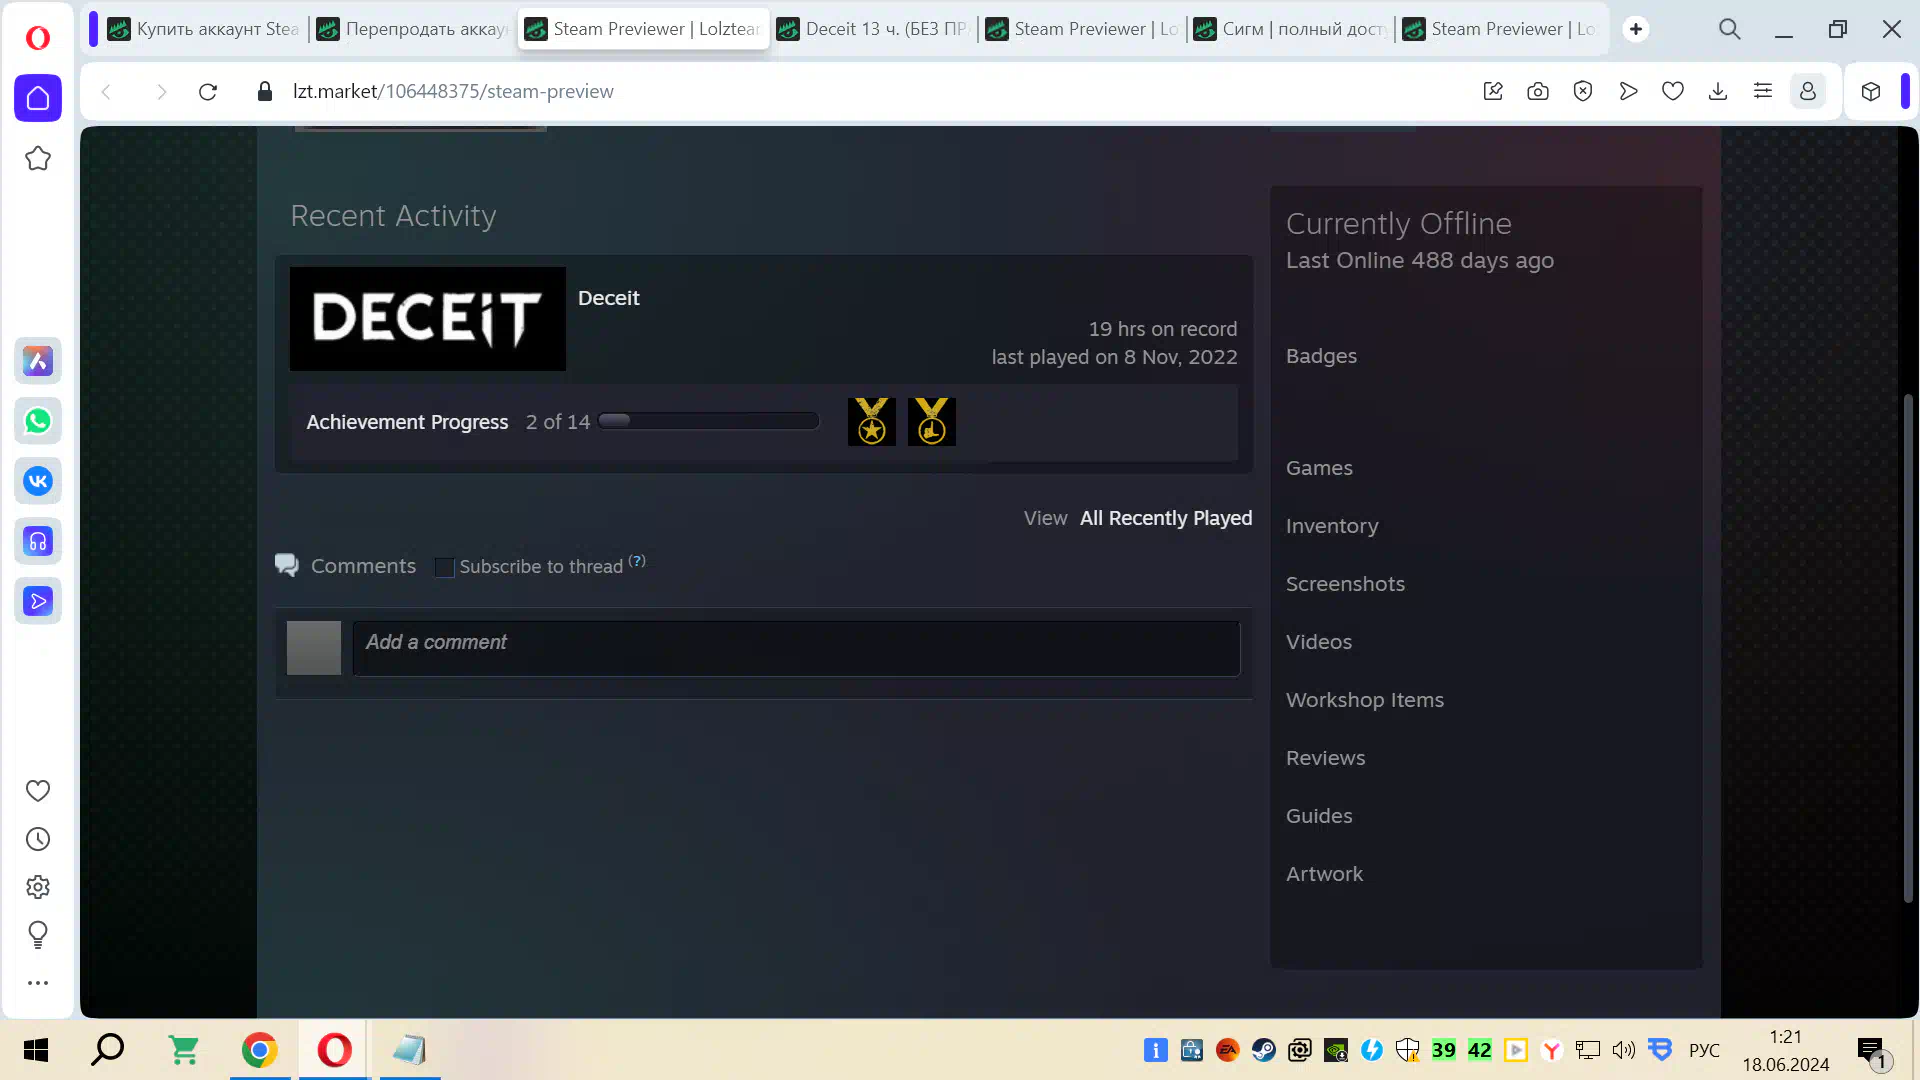Image resolution: width=1920 pixels, height=1080 pixels.
Task: Open Screenshots in profile sidebar
Action: click(x=1345, y=584)
